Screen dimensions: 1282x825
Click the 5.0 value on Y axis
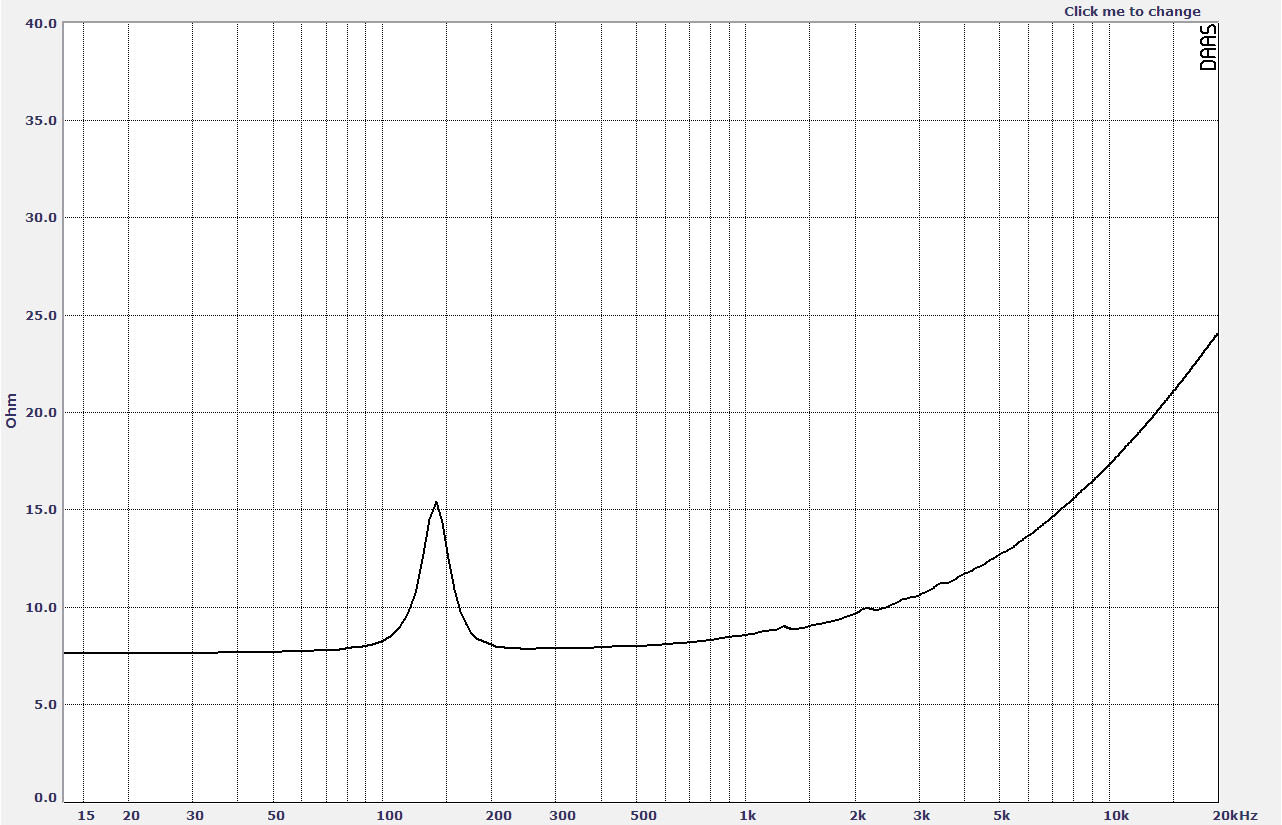(46, 704)
